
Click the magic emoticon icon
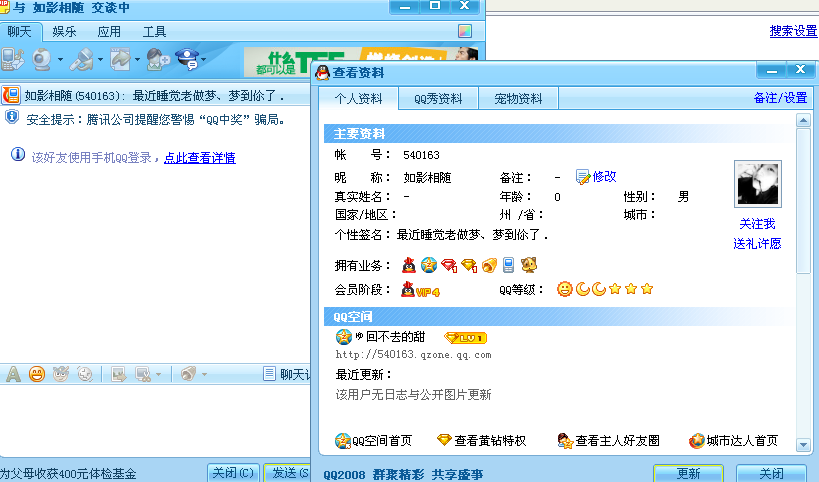tap(61, 374)
